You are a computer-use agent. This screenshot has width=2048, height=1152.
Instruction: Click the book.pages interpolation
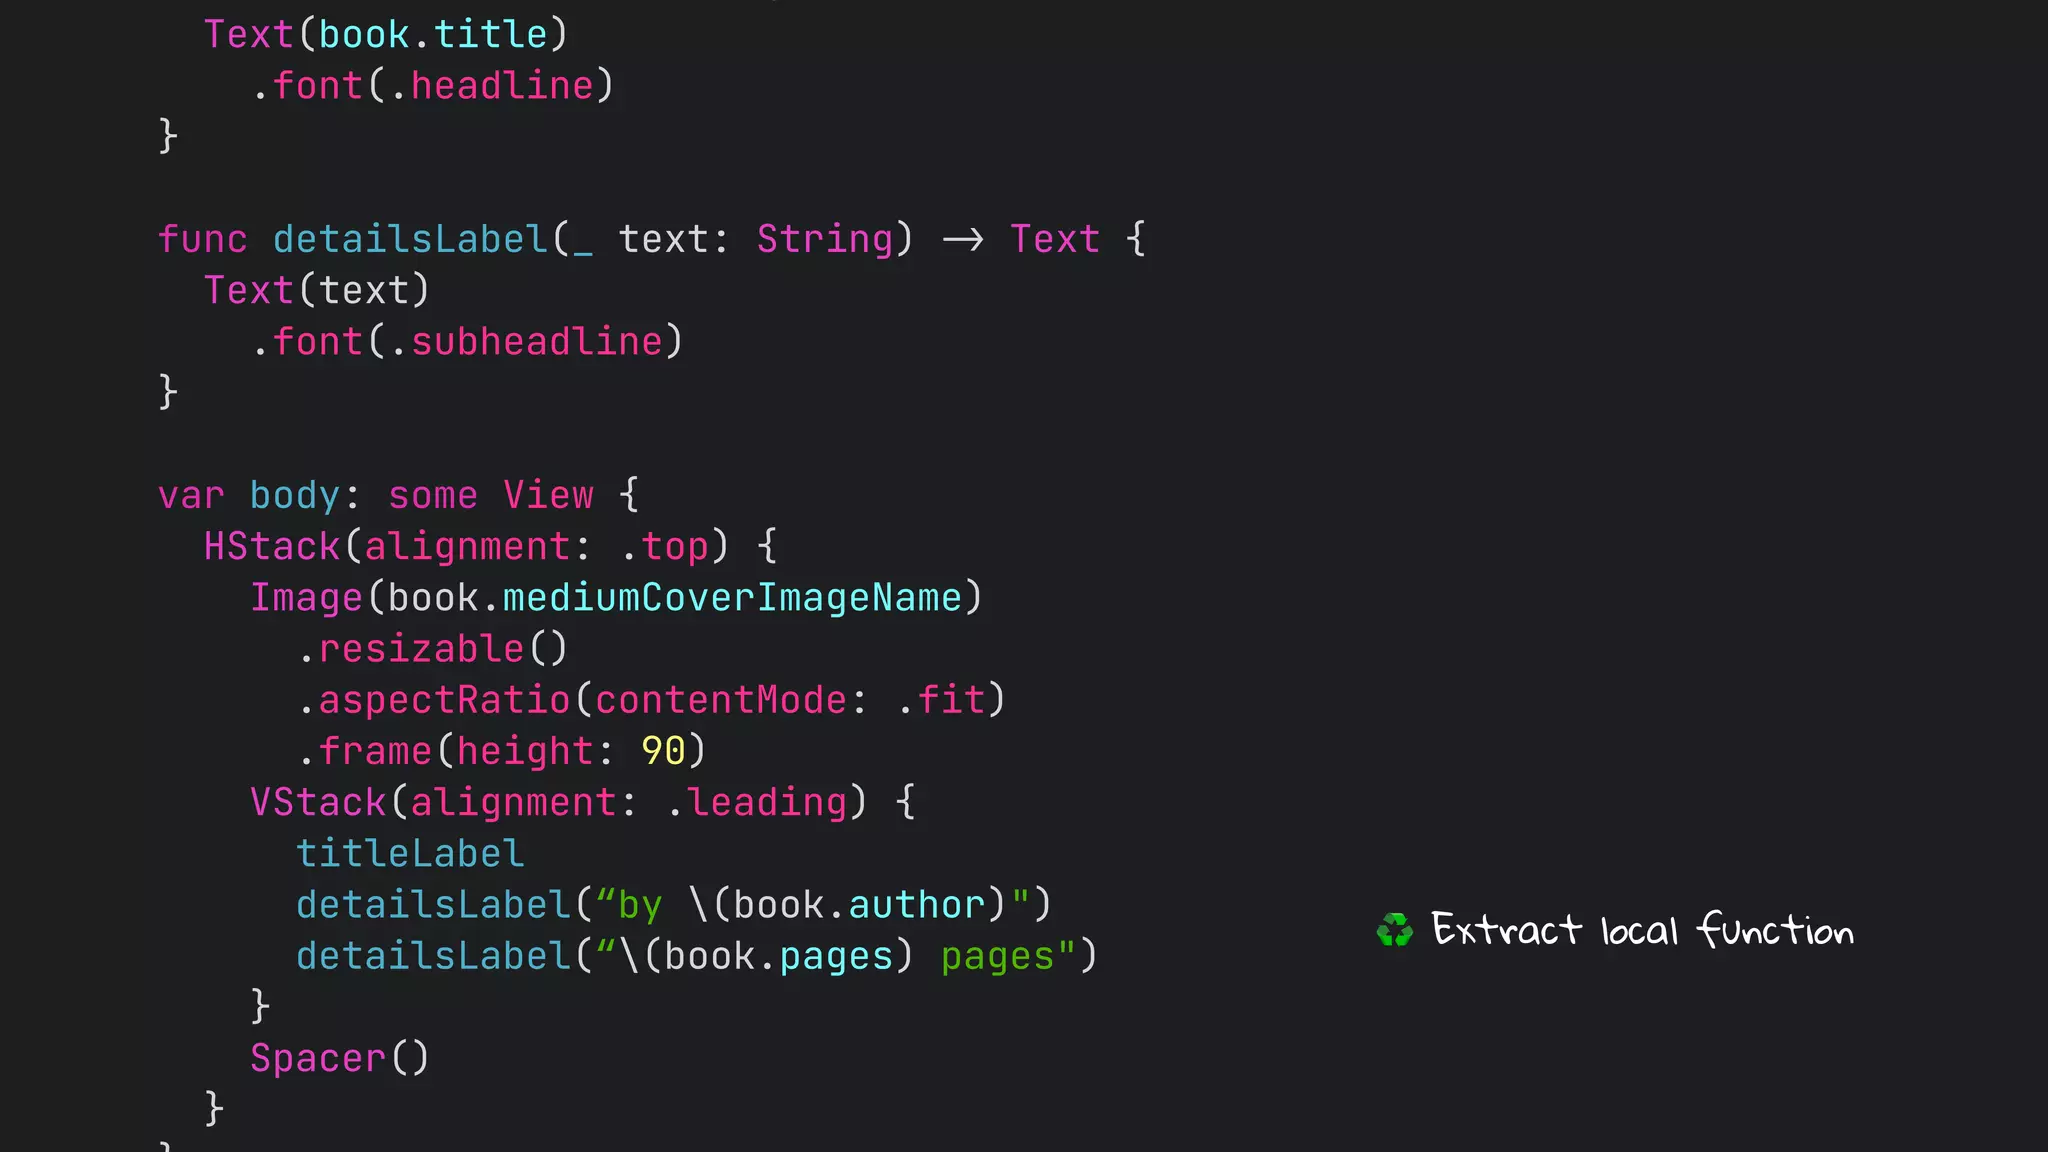(x=779, y=956)
